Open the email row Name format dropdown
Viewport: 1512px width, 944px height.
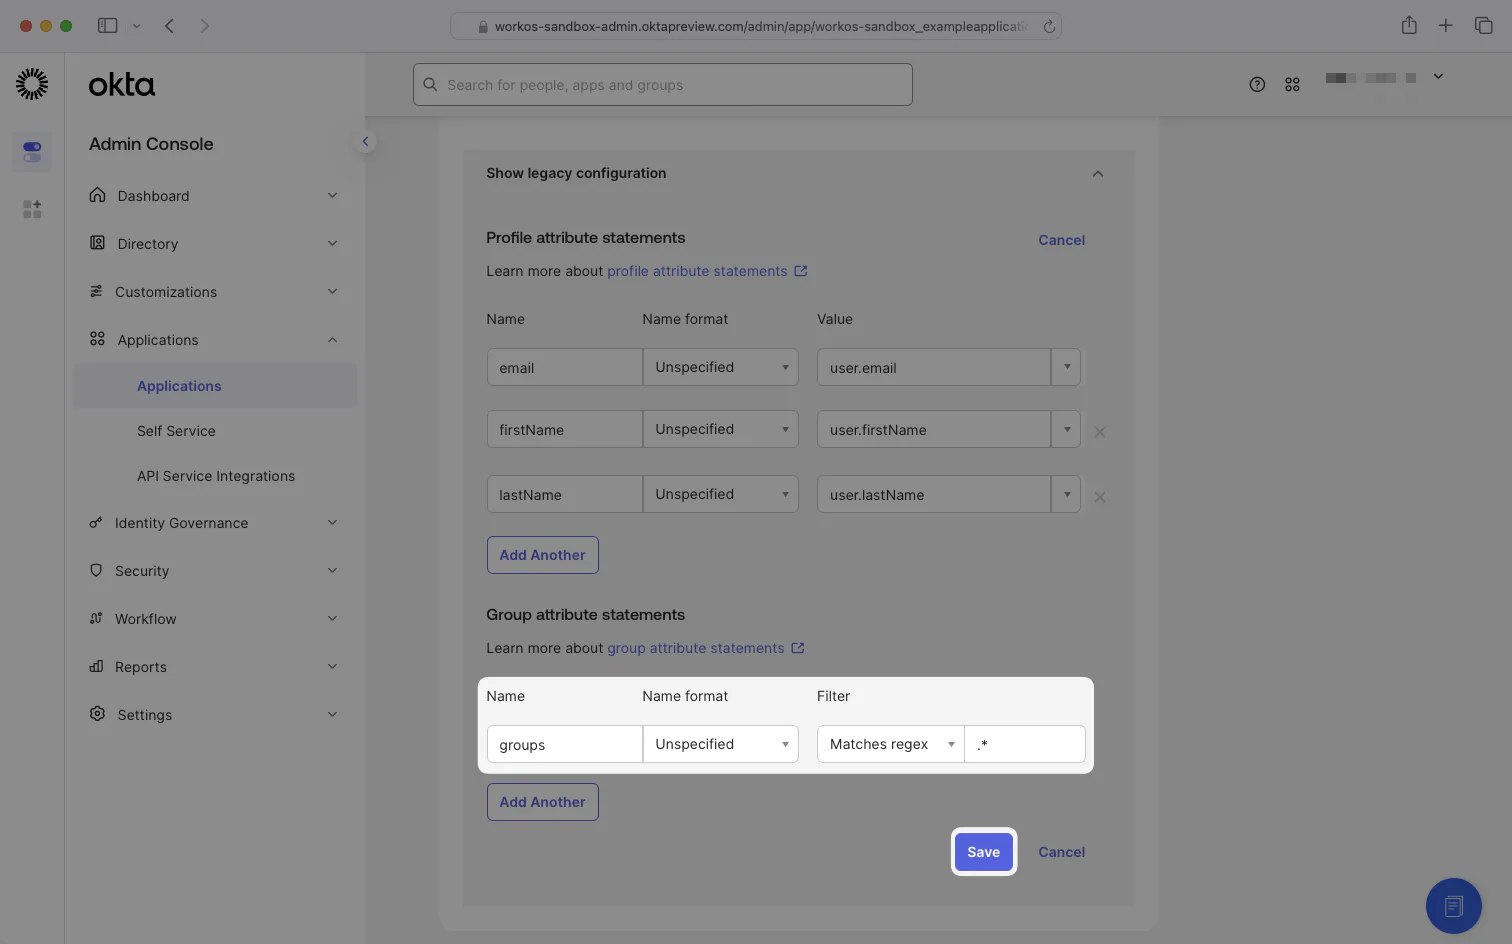click(x=720, y=367)
